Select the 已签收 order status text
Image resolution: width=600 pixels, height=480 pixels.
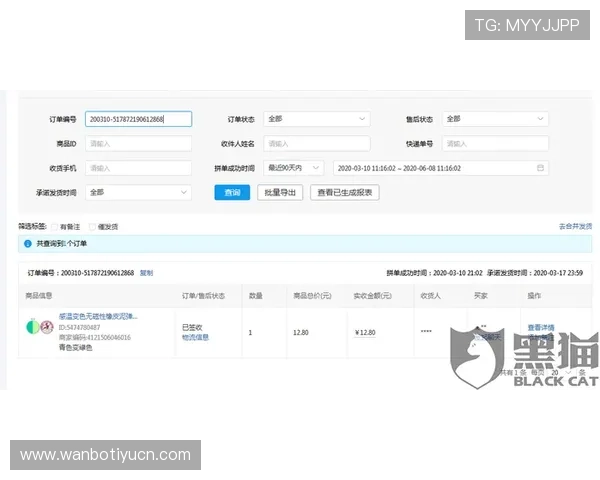[x=192, y=327]
